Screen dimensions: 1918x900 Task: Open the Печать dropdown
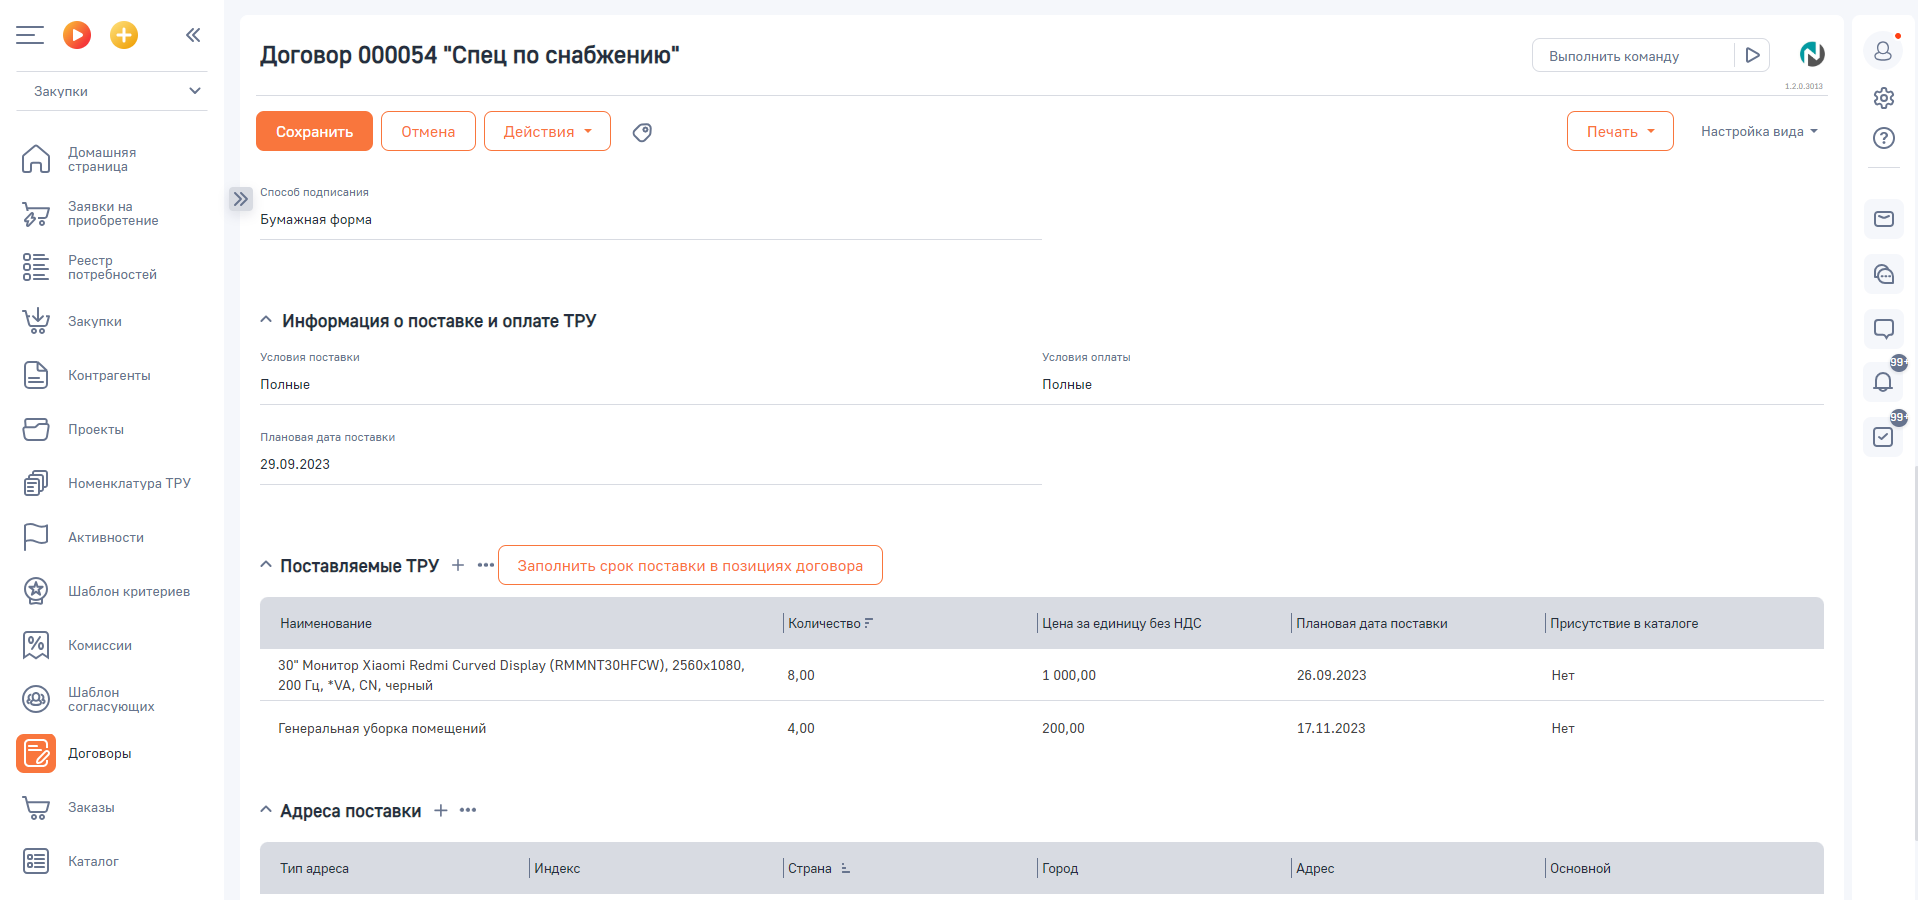1620,131
